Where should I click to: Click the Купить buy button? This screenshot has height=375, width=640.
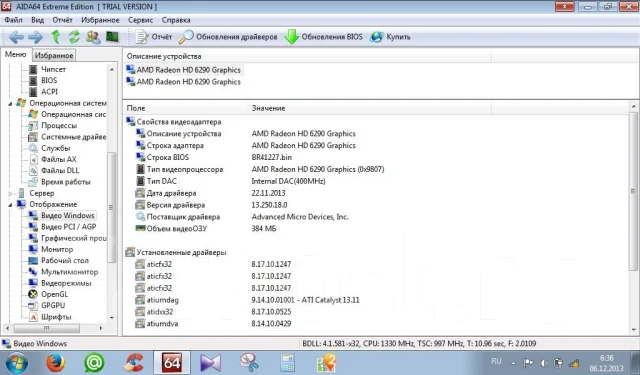[x=390, y=37]
